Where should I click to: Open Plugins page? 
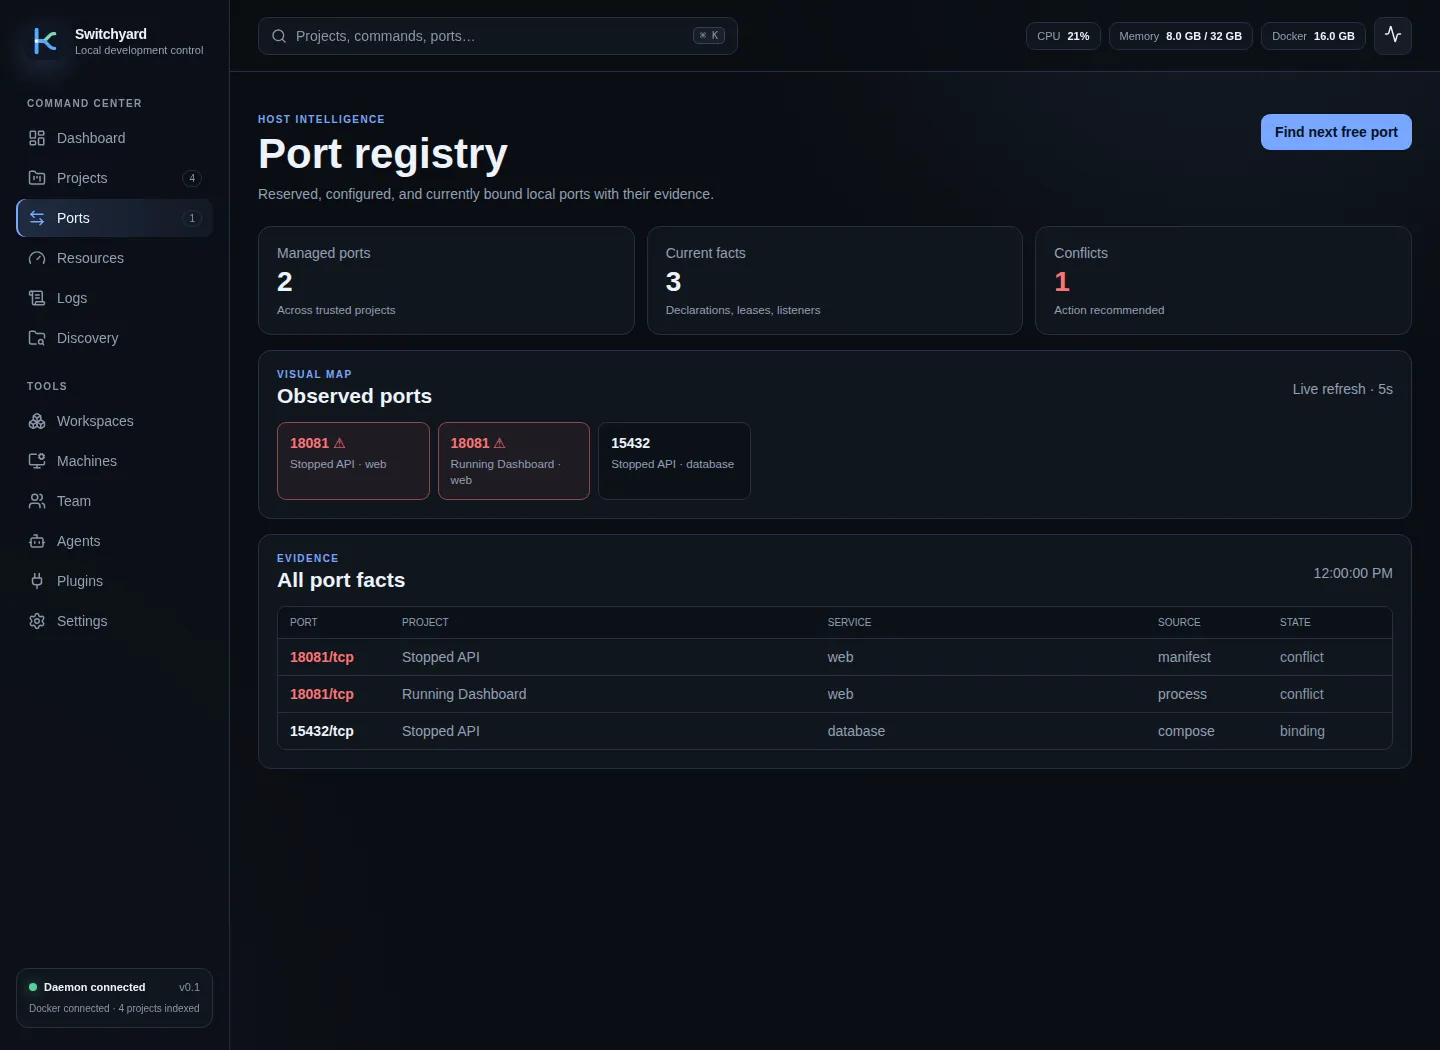(x=115, y=581)
